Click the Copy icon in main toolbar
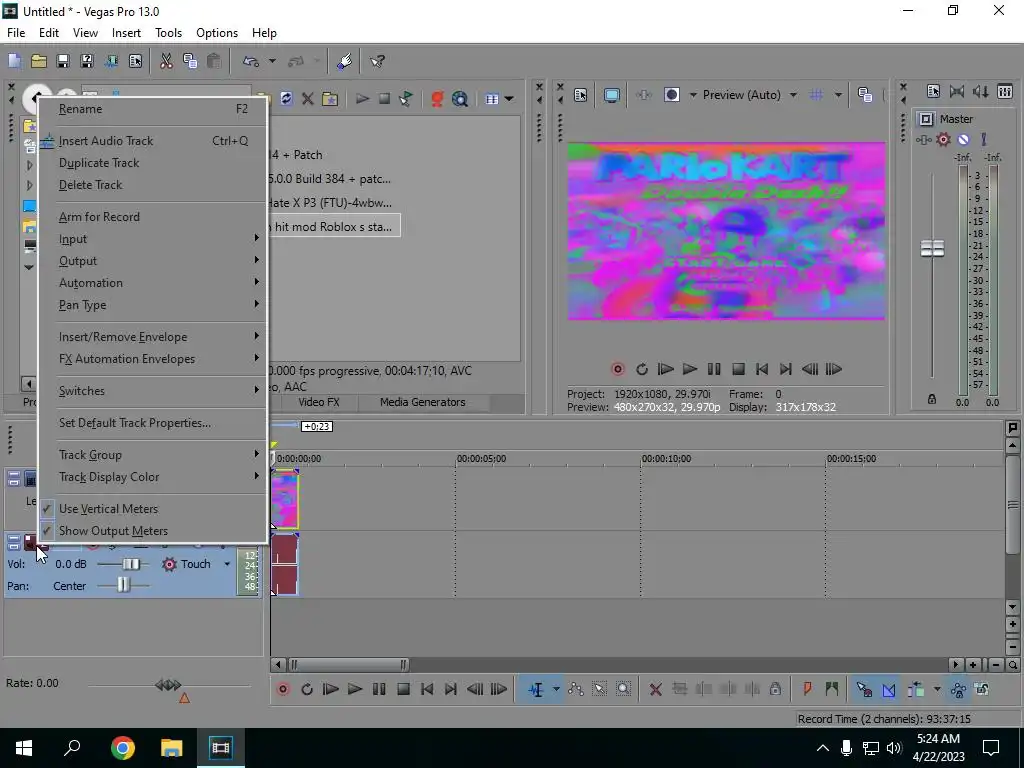1024x768 pixels. point(190,61)
